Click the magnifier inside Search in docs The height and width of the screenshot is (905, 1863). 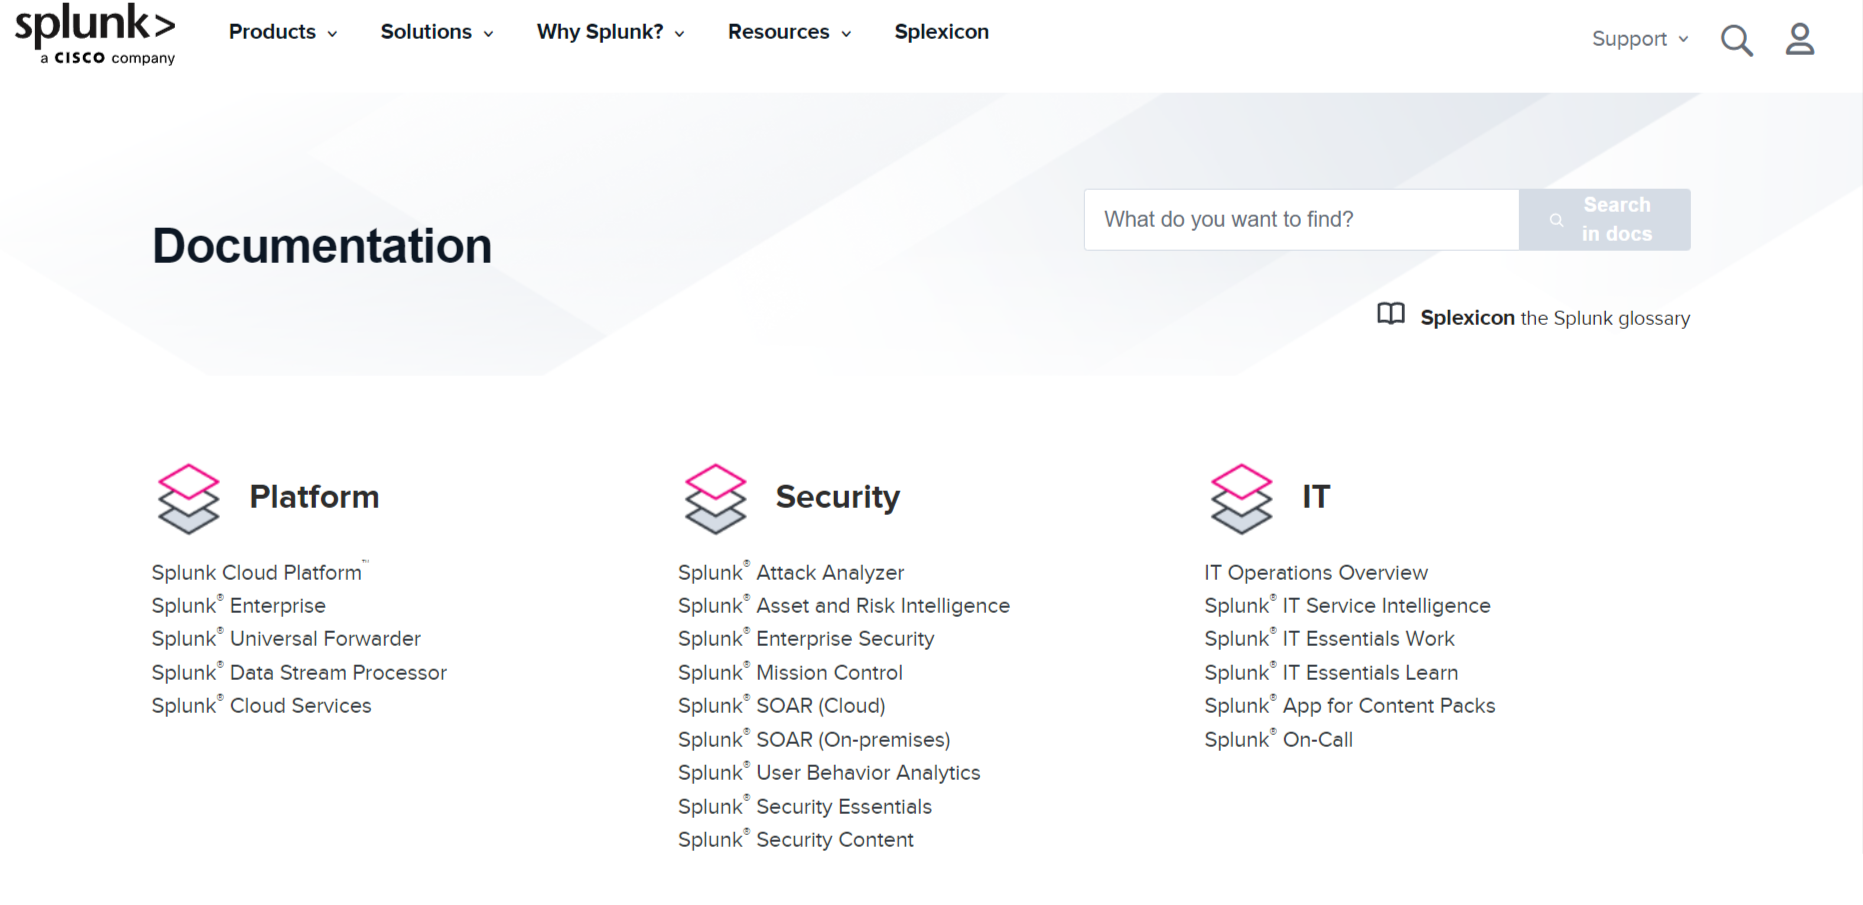[x=1556, y=220]
